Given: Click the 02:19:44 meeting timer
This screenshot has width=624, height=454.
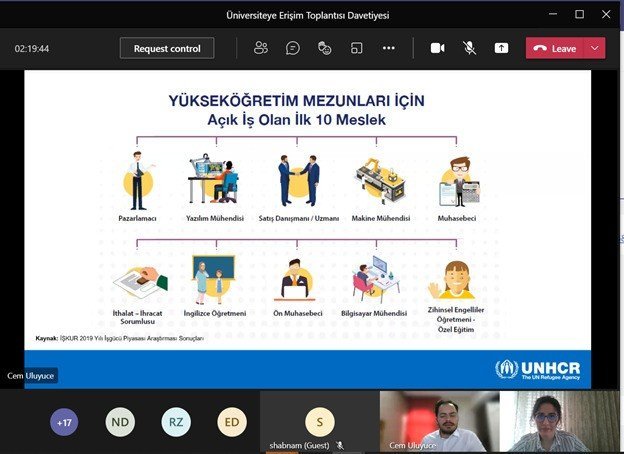Looking at the screenshot, I should tap(32, 48).
